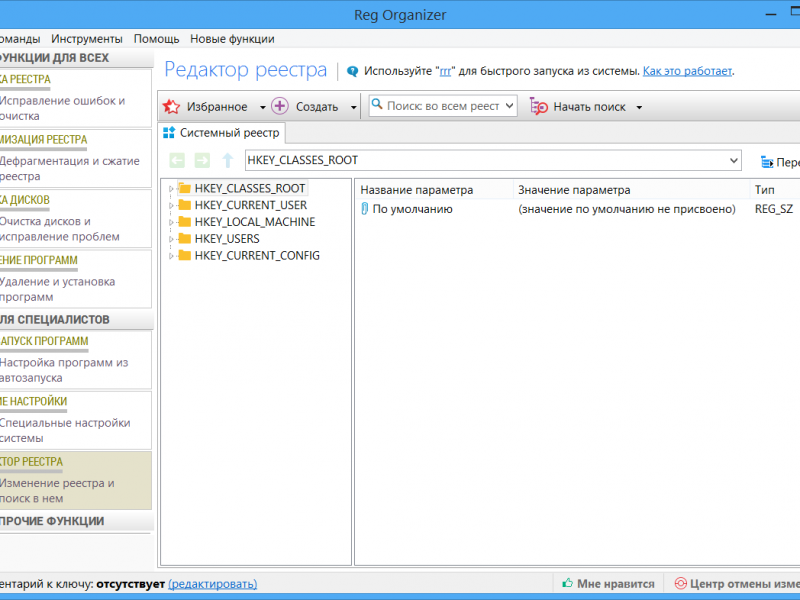Open the registry optimization section in sidebar
Screen dimensions: 800x600
[76, 158]
